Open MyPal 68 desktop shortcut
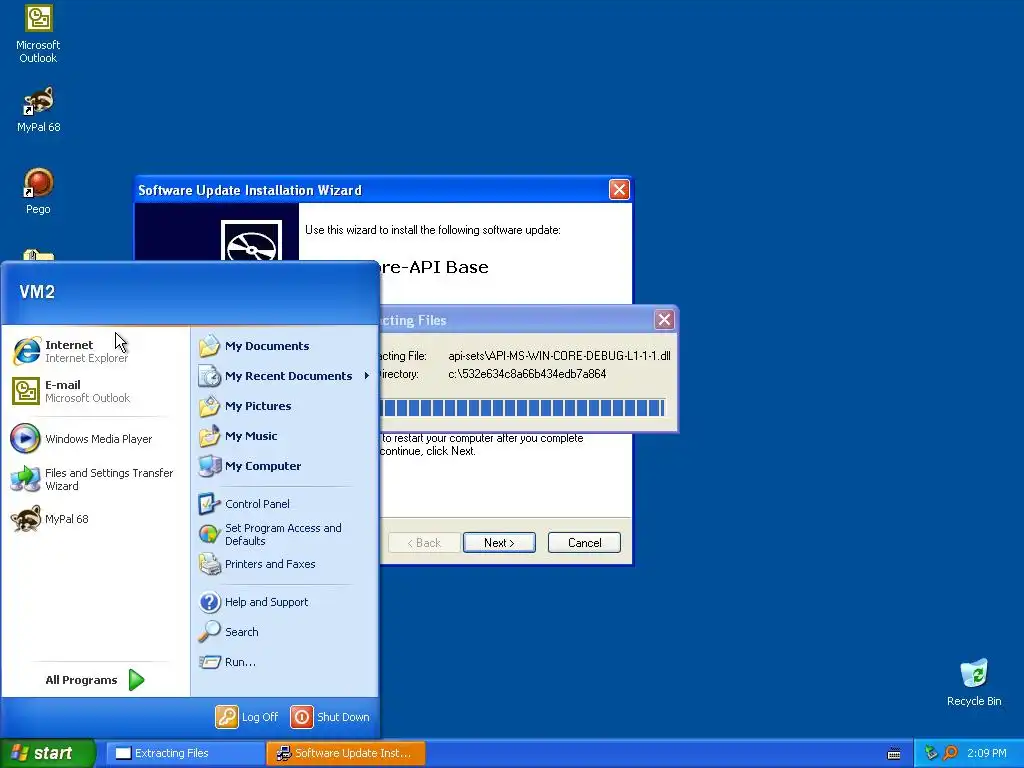1024x768 pixels. pos(38,110)
